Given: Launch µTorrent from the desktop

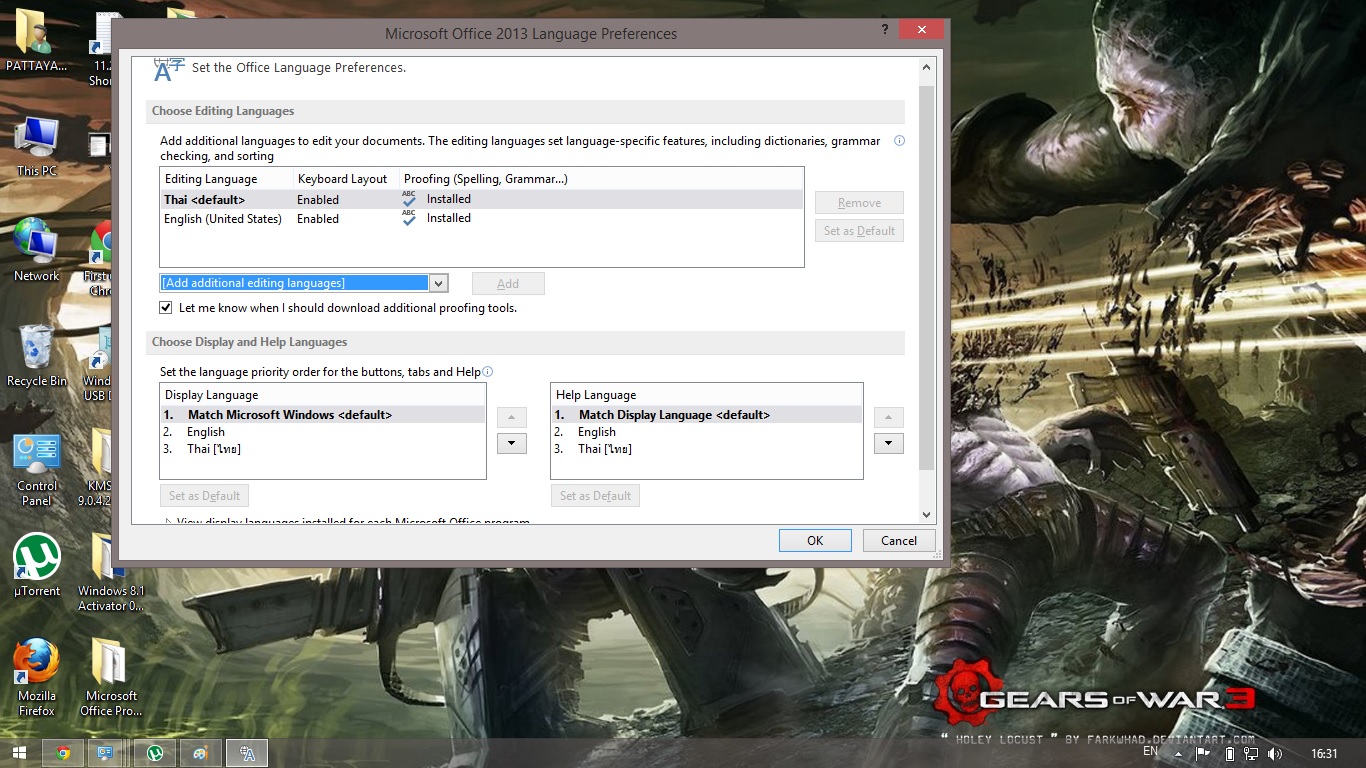Looking at the screenshot, I should point(37,565).
